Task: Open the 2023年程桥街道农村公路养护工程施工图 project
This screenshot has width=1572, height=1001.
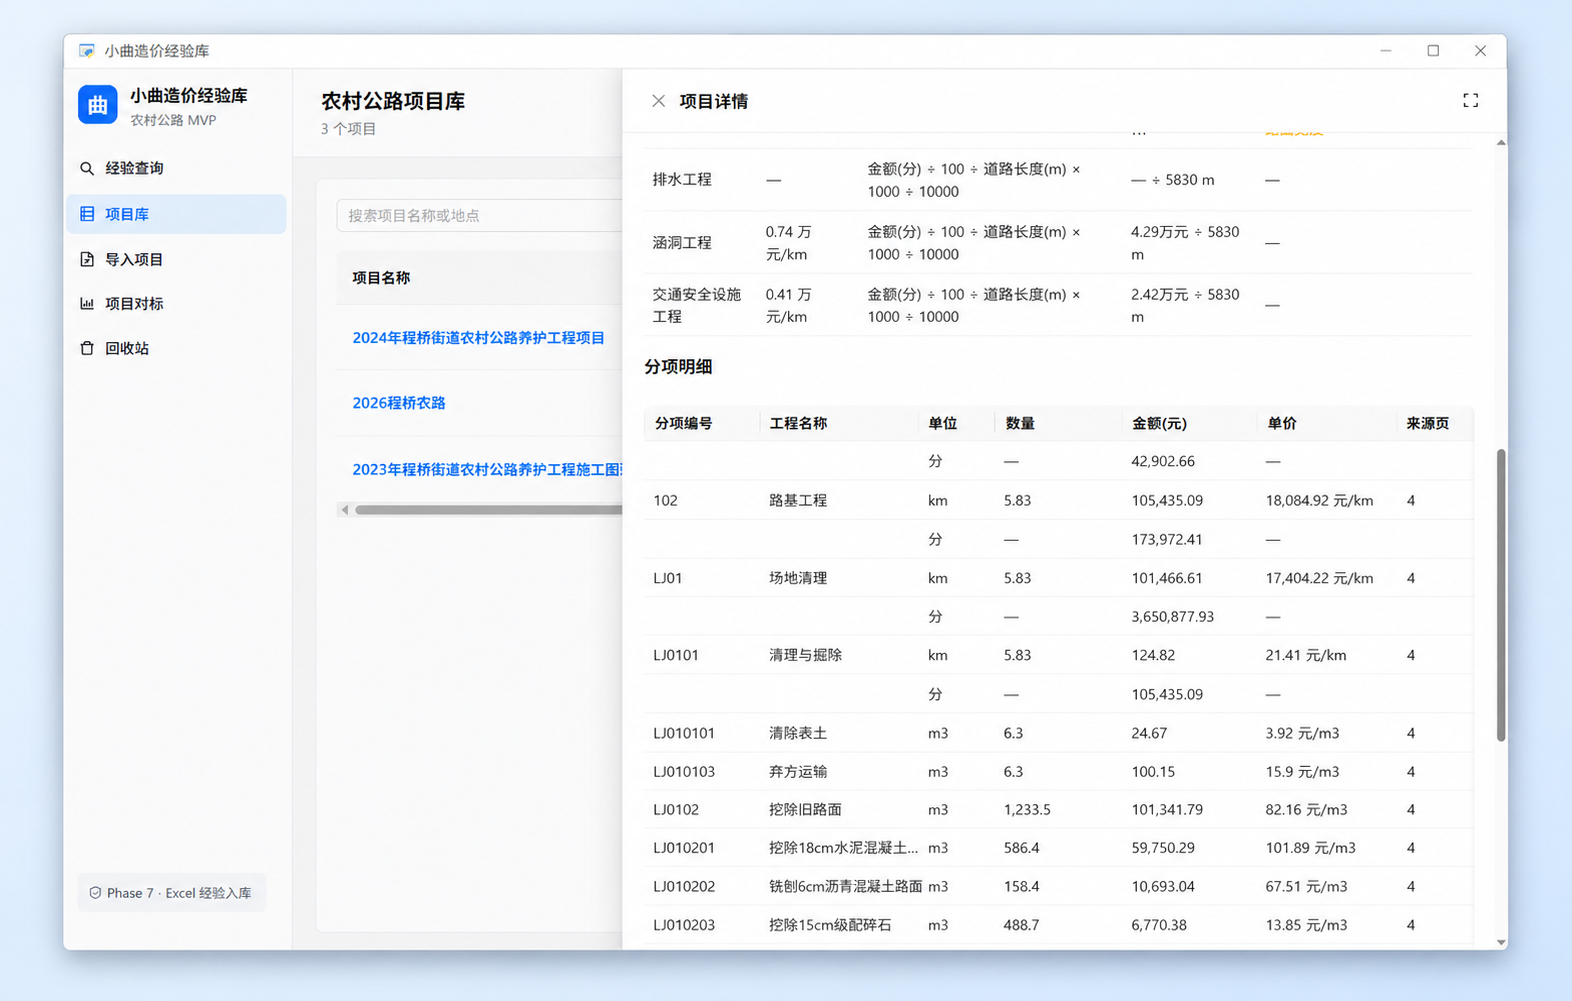Action: 487,469
